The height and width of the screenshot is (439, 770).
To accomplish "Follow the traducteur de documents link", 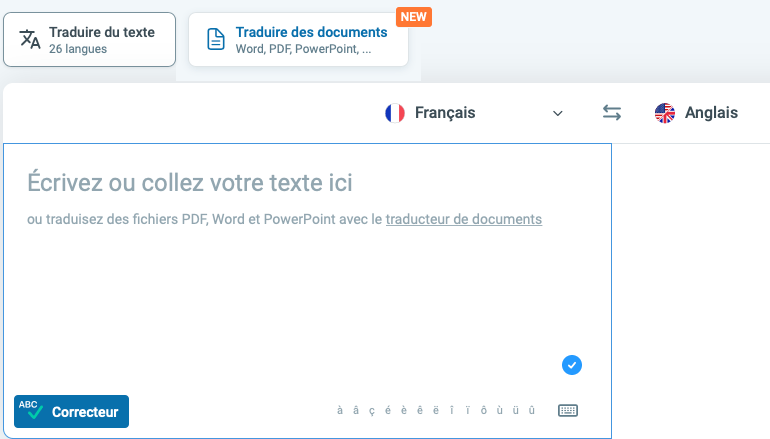I will pos(464,219).
